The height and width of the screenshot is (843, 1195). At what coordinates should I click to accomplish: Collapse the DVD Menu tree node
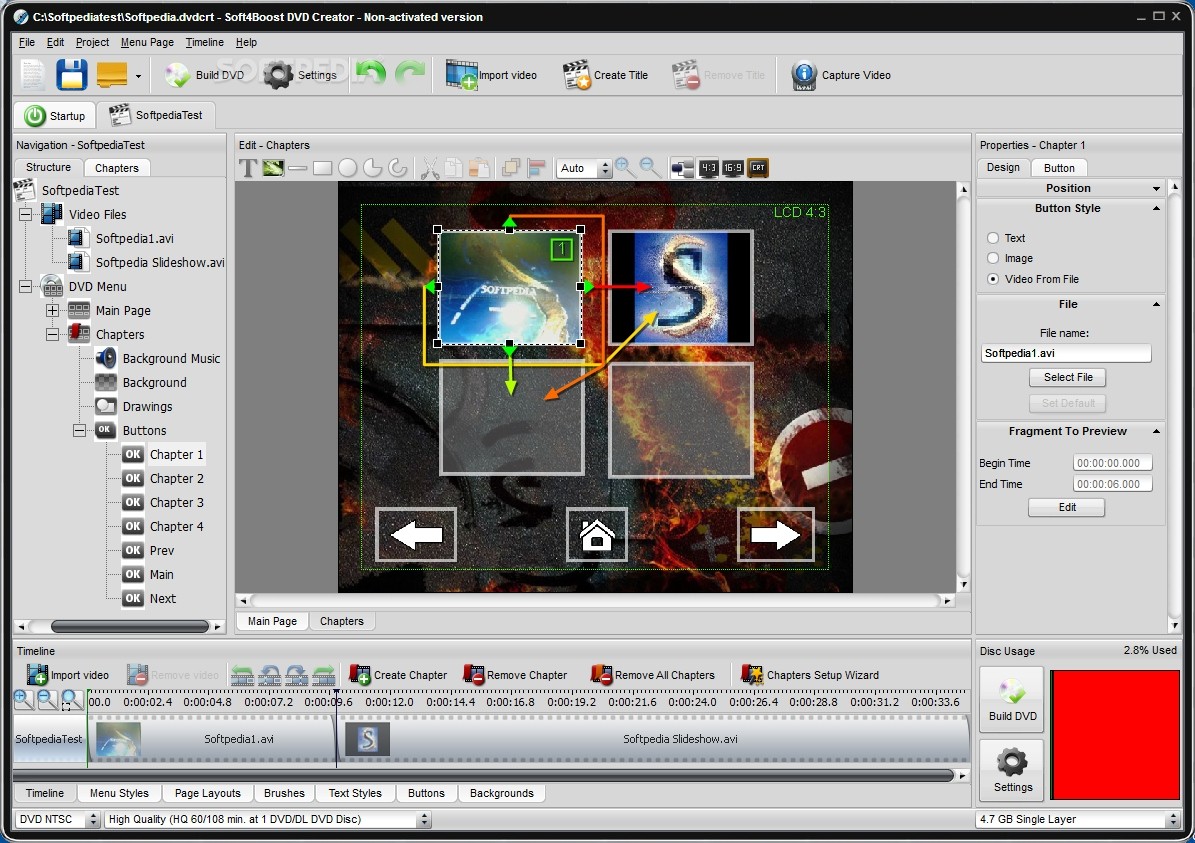pyautogui.click(x=25, y=287)
